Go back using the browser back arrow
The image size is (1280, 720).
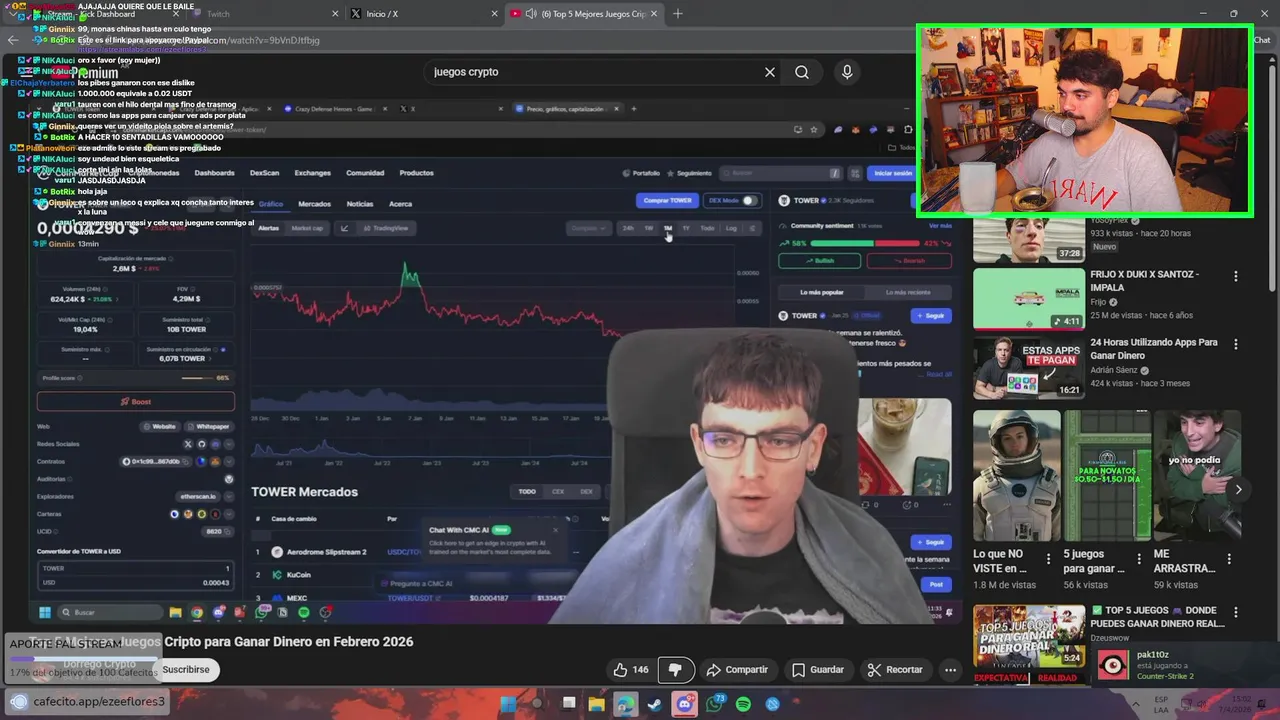(x=12, y=40)
